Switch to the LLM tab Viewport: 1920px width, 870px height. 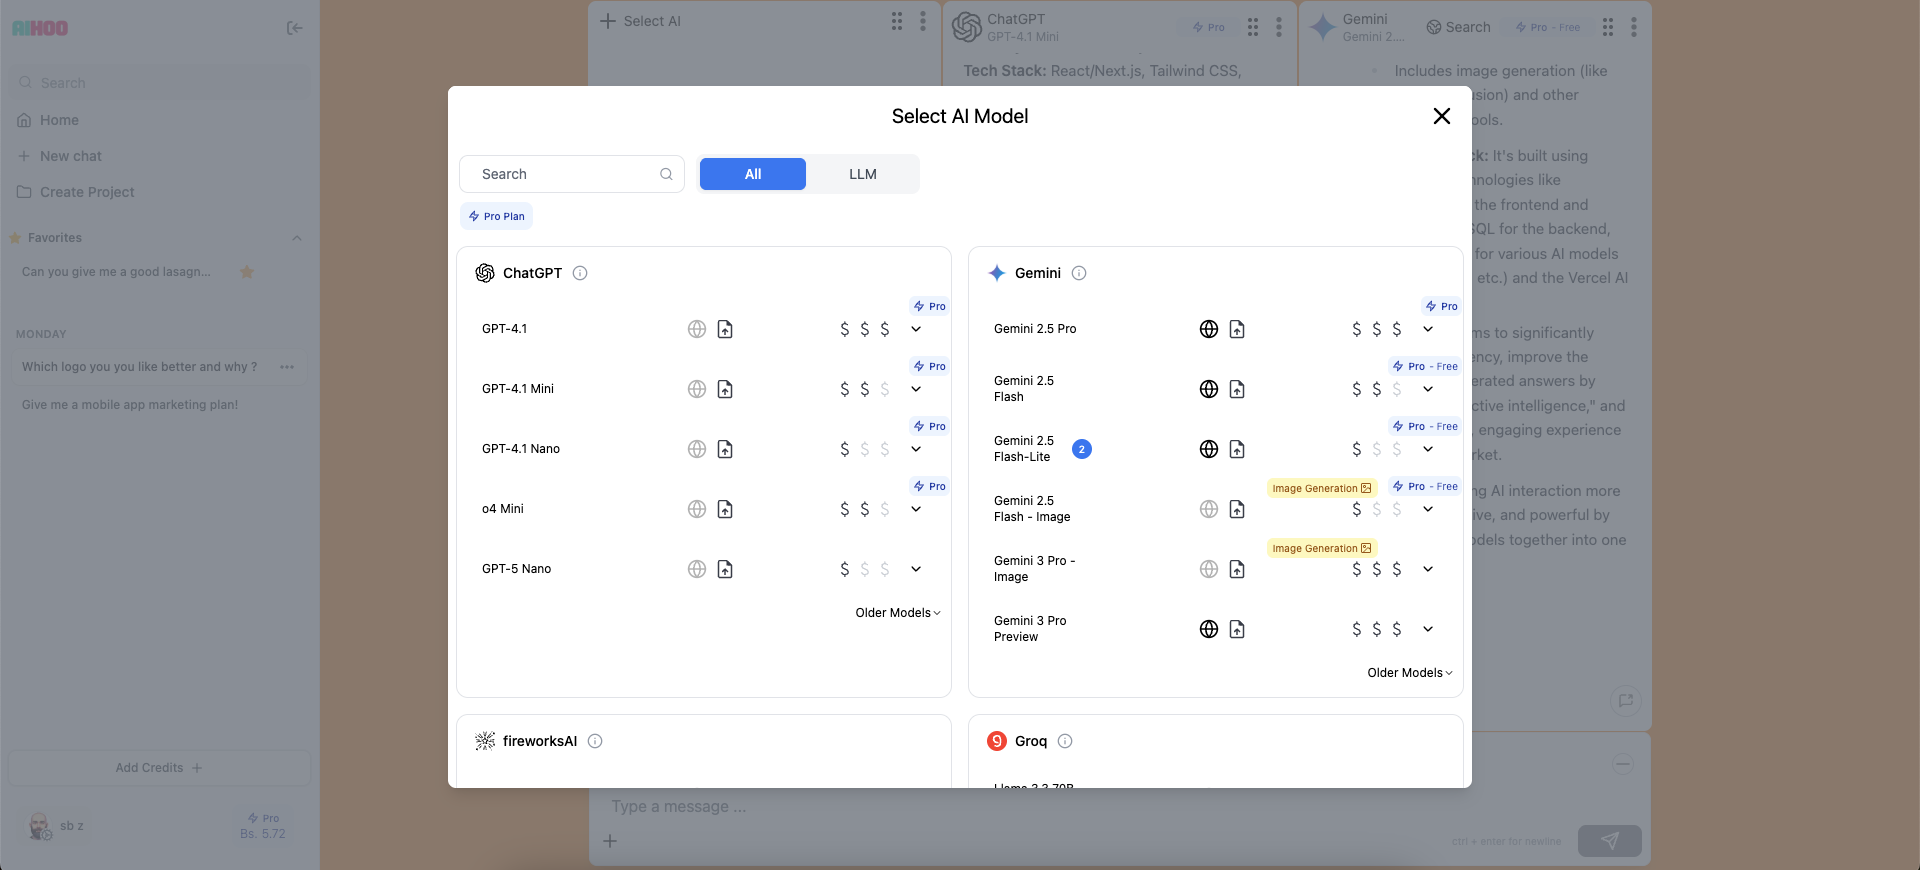point(862,174)
